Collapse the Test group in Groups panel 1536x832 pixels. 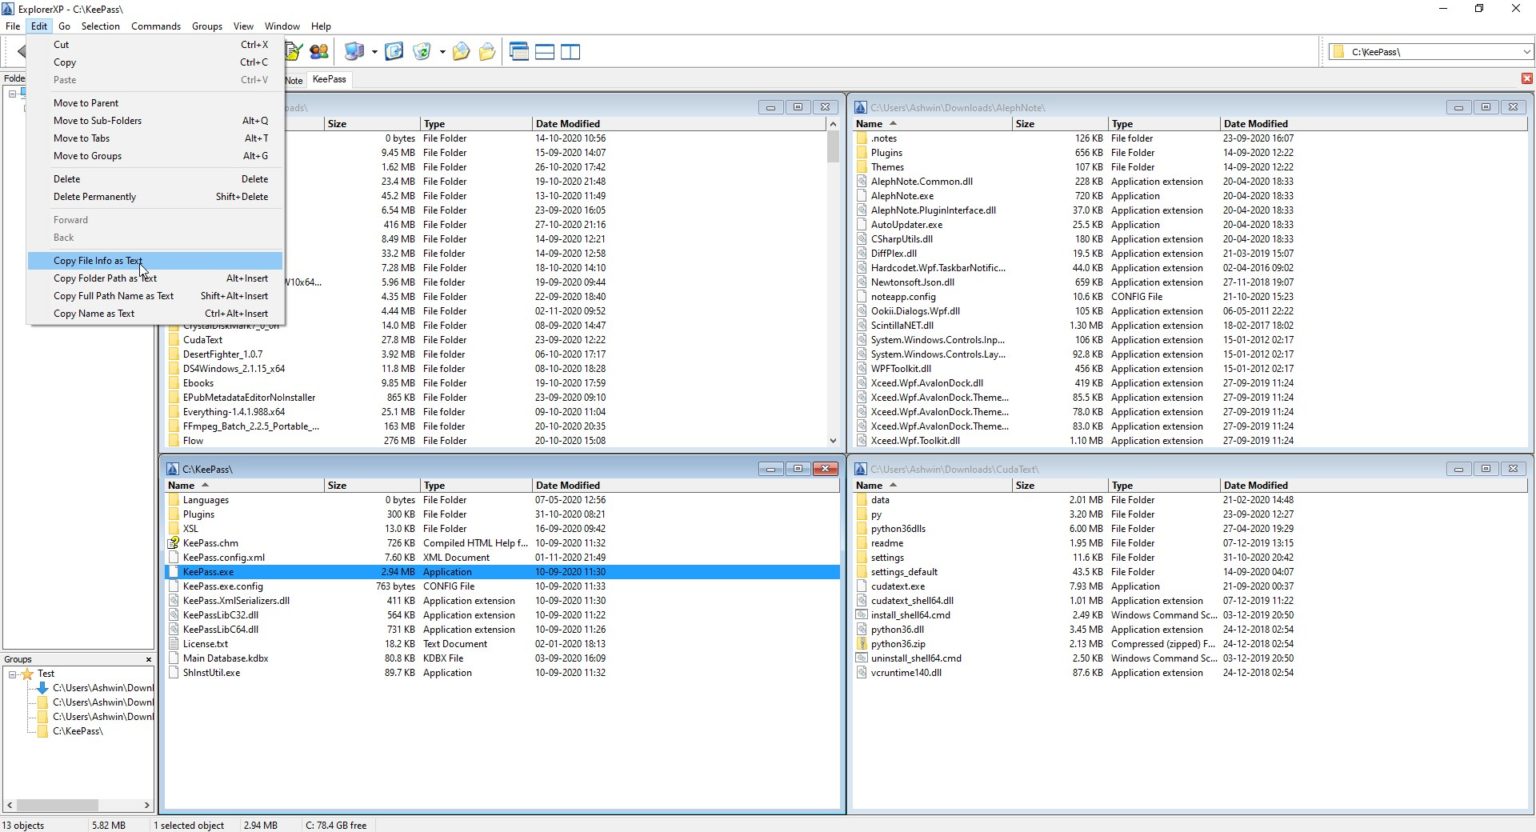click(13, 673)
